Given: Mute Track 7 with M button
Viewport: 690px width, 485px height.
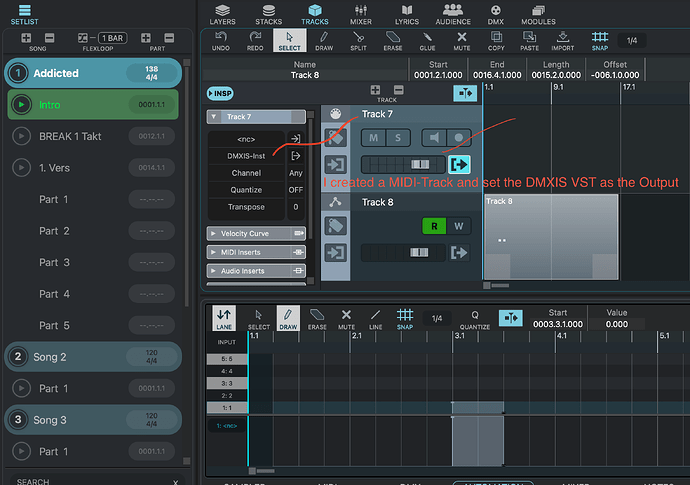Looking at the screenshot, I should [x=373, y=138].
